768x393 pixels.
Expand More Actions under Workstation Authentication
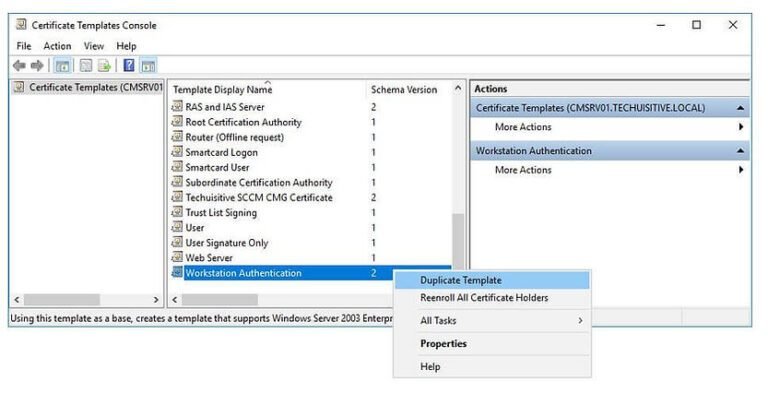point(610,170)
